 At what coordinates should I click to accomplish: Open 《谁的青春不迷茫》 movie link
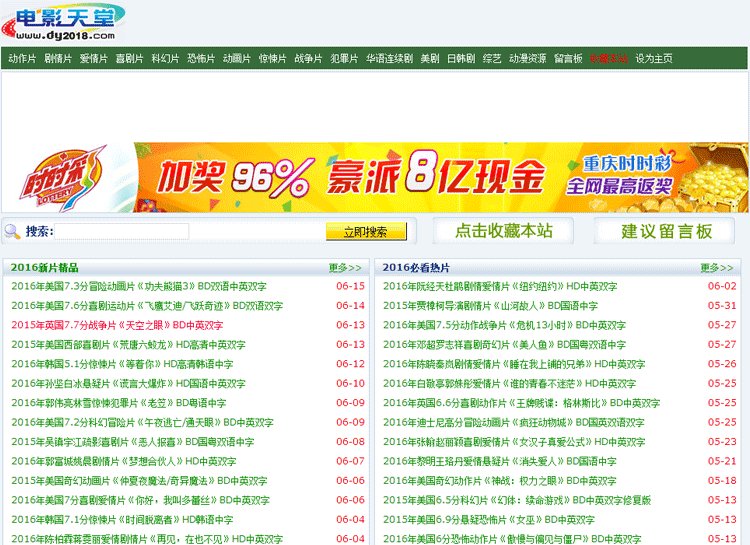509,384
